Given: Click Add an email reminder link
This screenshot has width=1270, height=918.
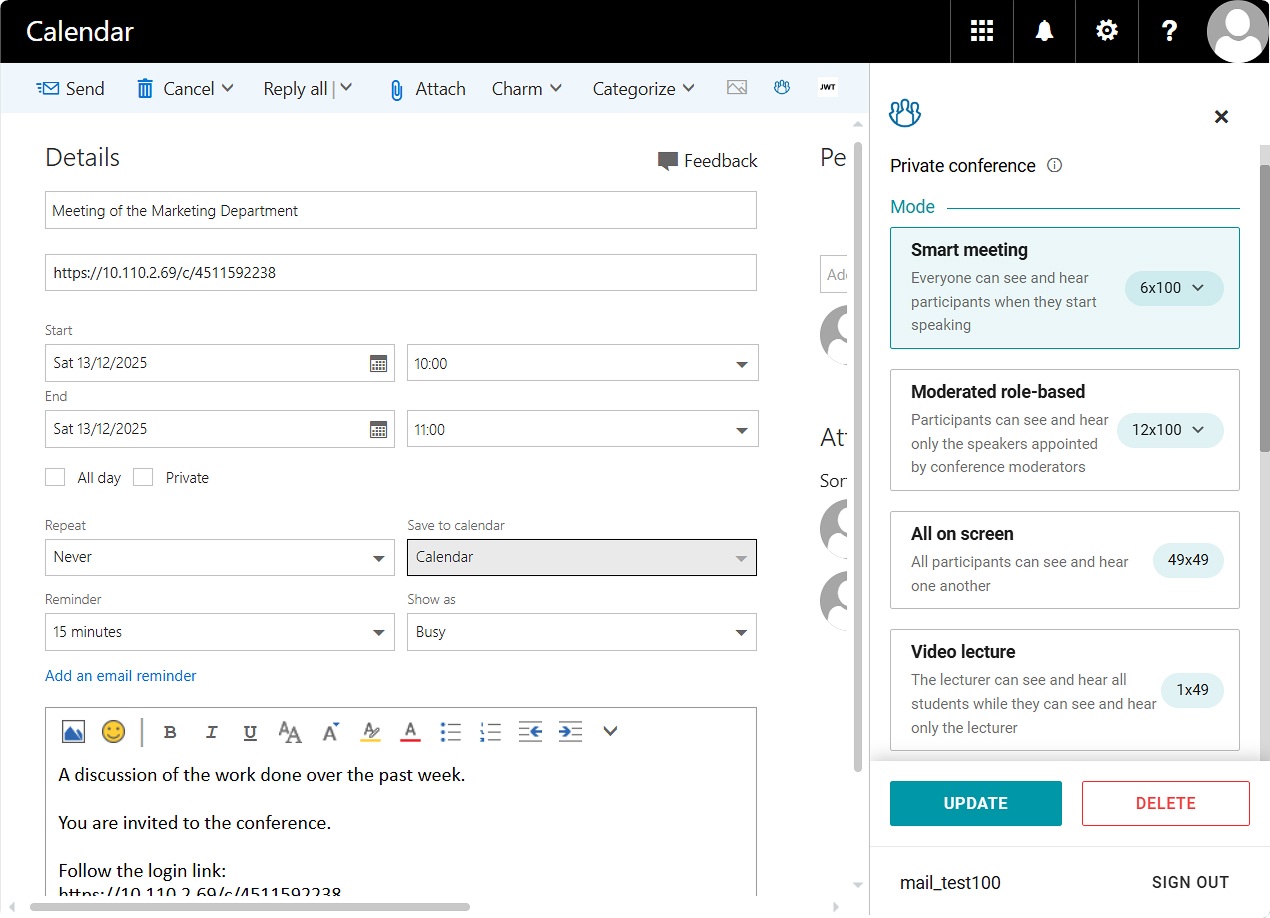Looking at the screenshot, I should pos(121,676).
